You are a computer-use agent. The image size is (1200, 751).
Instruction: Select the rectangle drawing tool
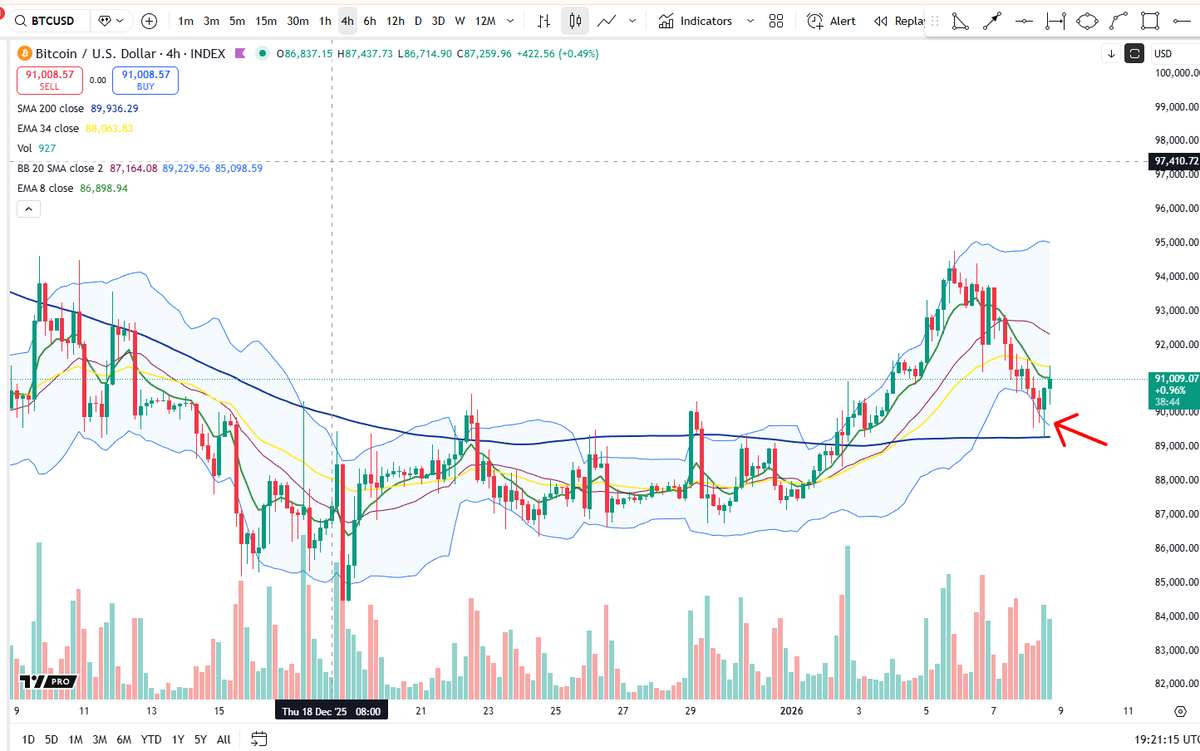point(1150,20)
